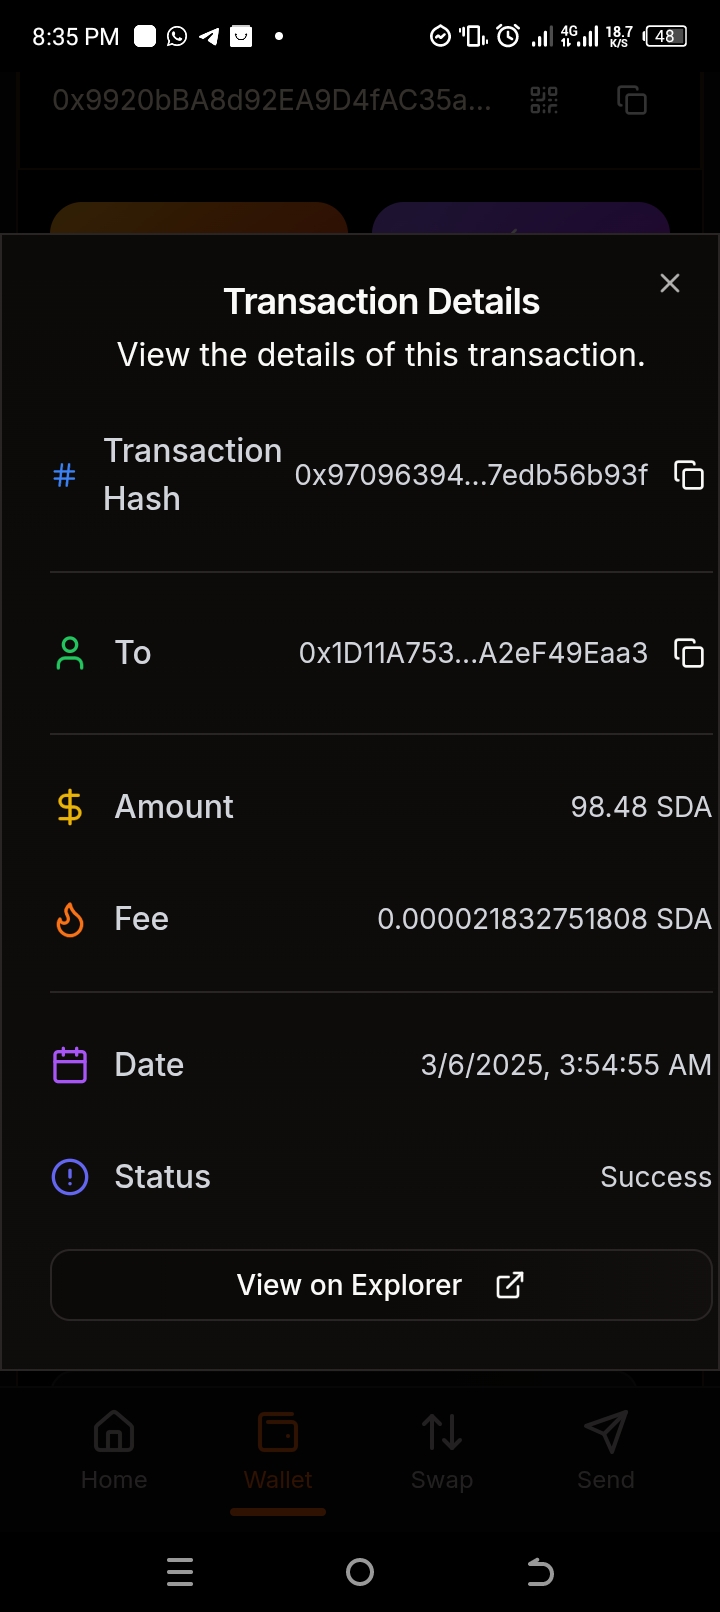This screenshot has height=1612, width=720.
Task: Tap the recipient address text
Action: [473, 653]
